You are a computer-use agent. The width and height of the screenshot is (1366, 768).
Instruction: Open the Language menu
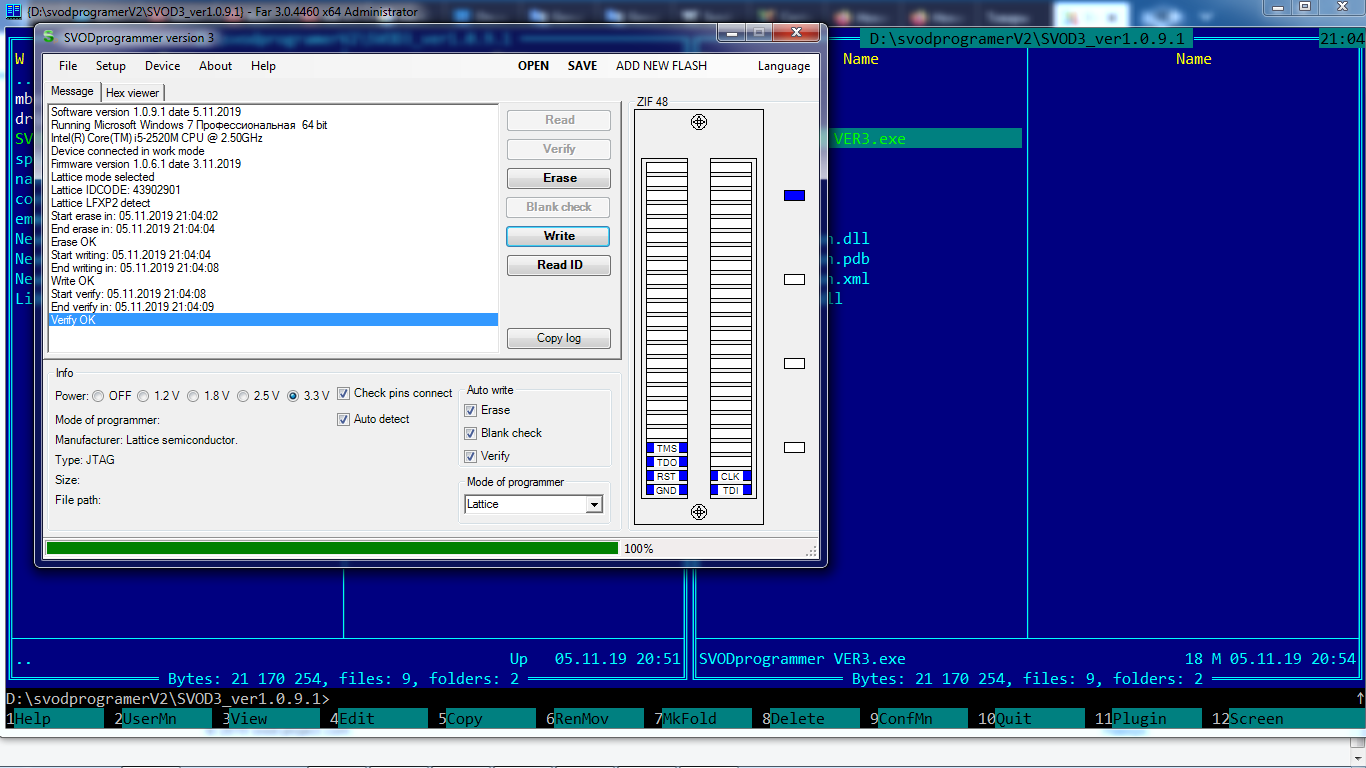pos(784,66)
